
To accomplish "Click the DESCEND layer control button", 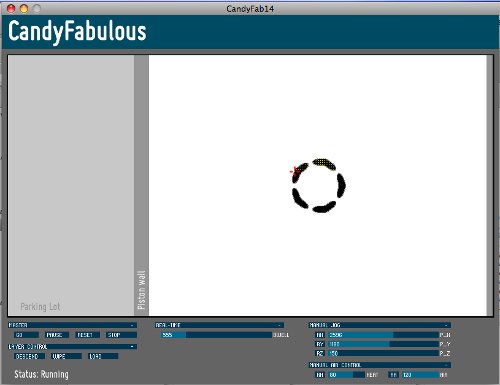I will coord(30,356).
